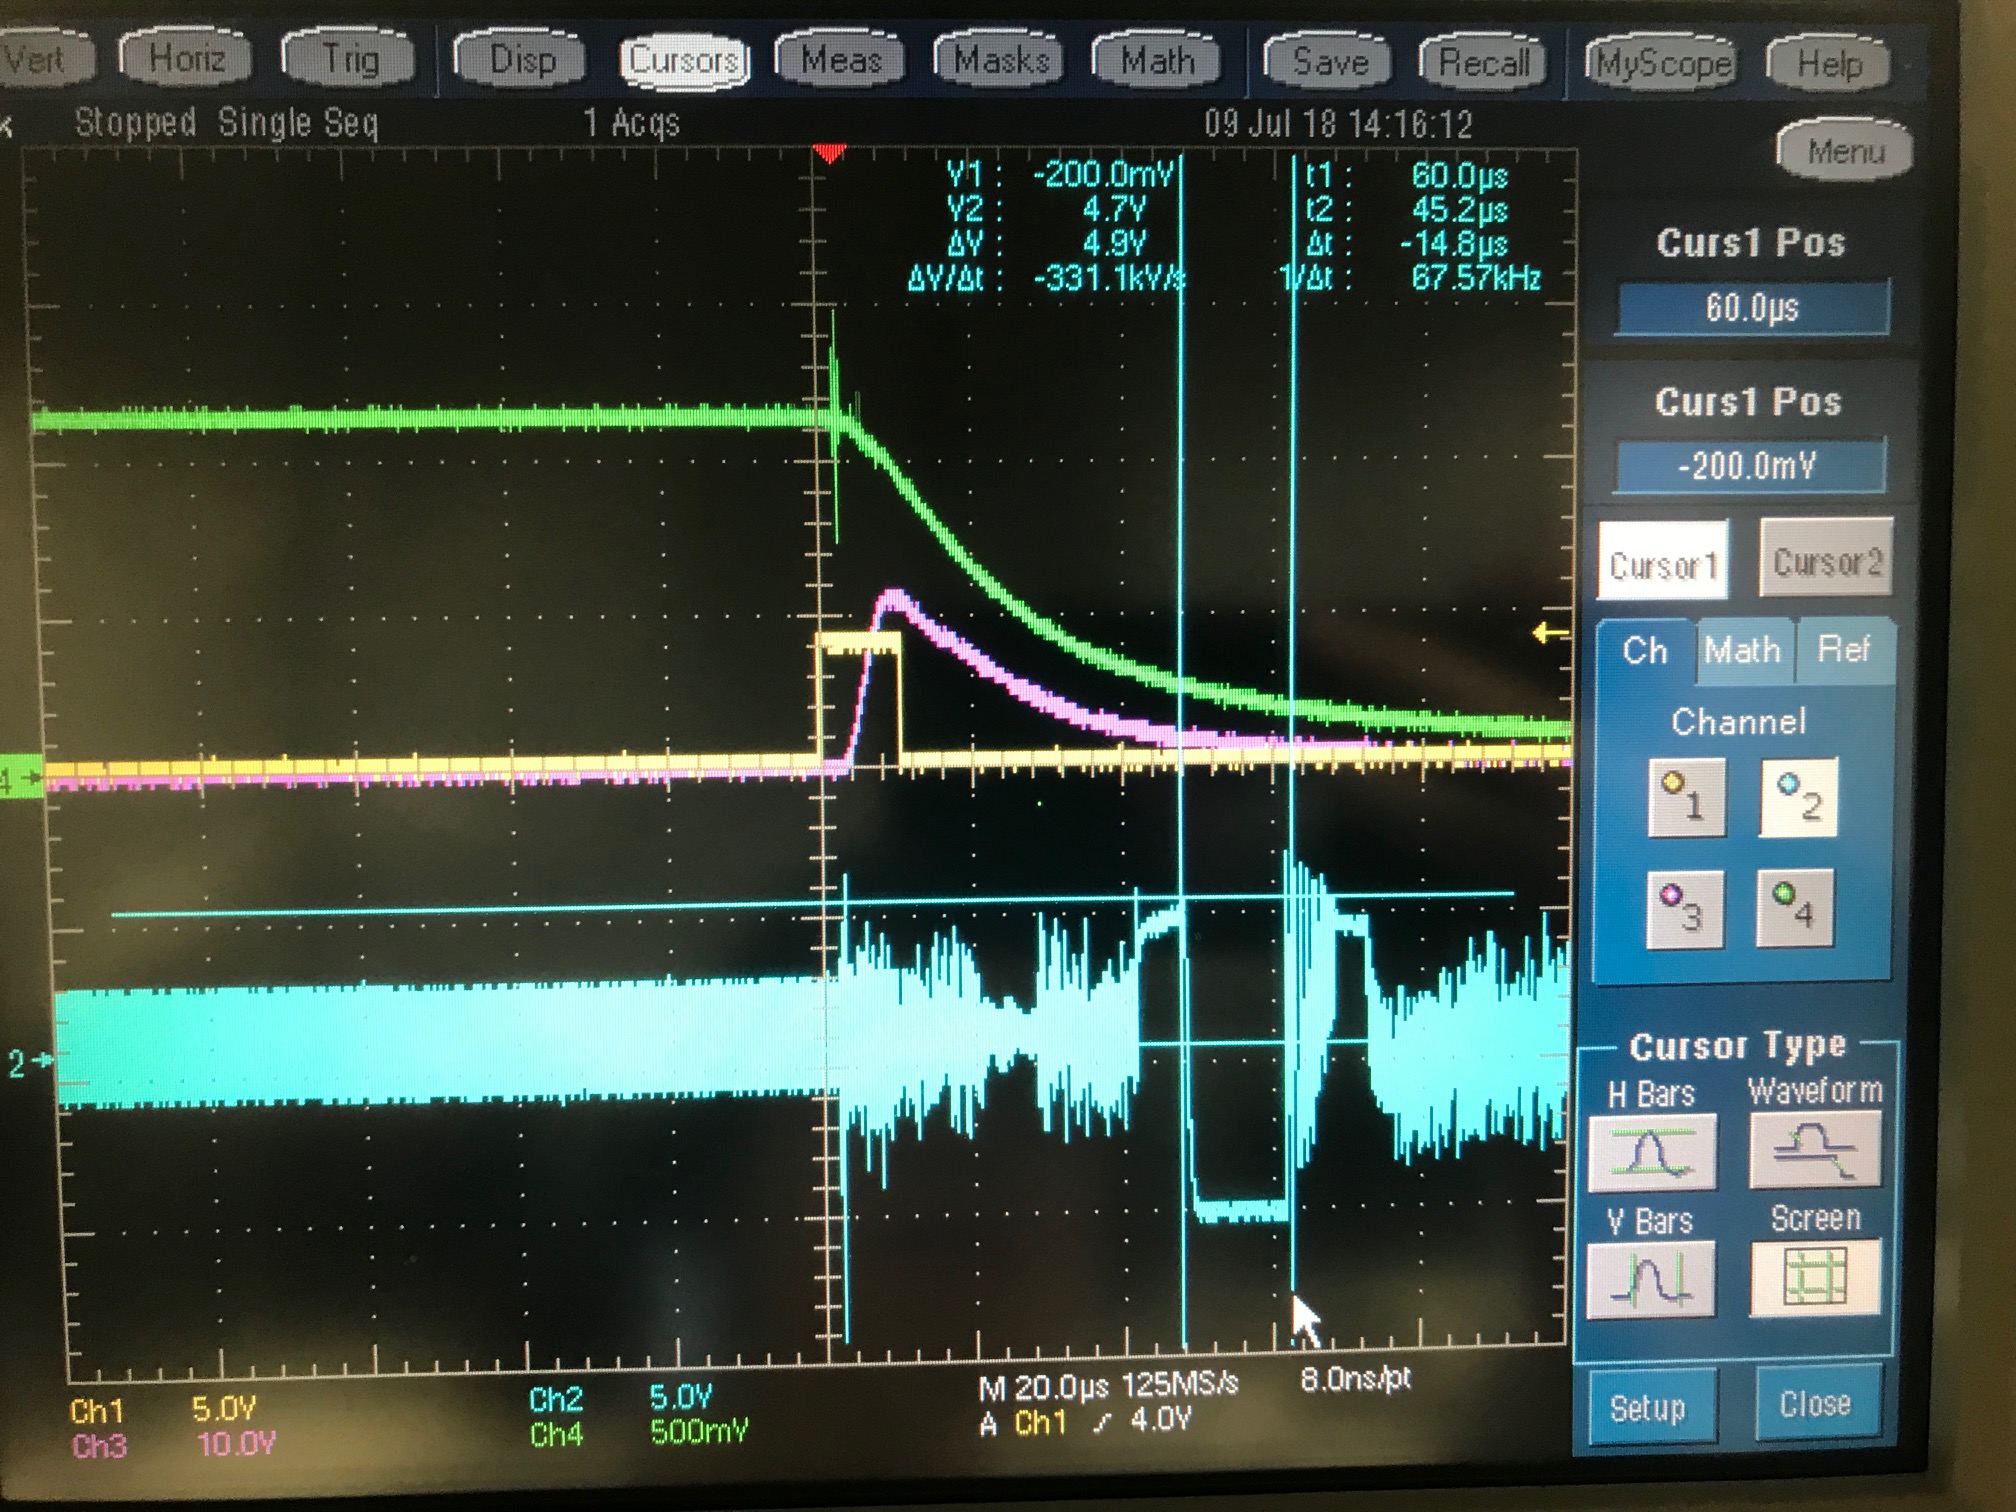Select the H Bars cursor type icon
The image size is (2016, 1512).
pyautogui.click(x=1651, y=1151)
